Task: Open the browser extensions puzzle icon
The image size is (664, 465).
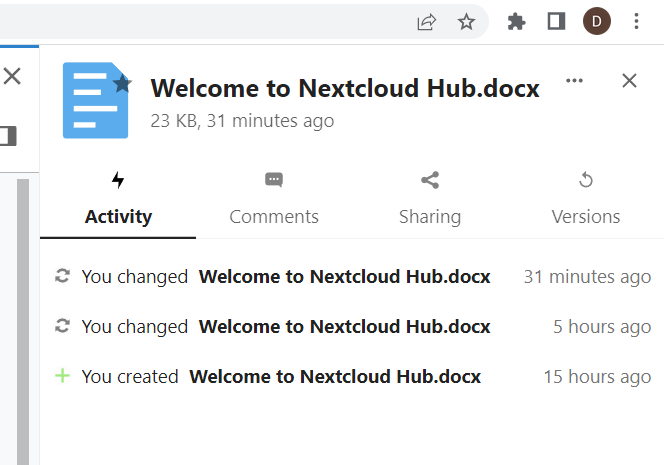Action: coord(516,22)
